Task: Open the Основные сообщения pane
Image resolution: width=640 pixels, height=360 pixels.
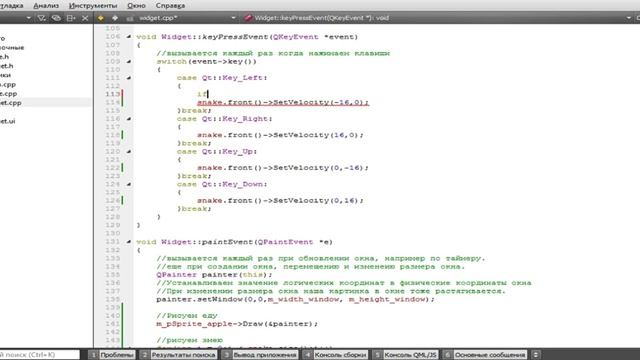Action: [x=485, y=355]
